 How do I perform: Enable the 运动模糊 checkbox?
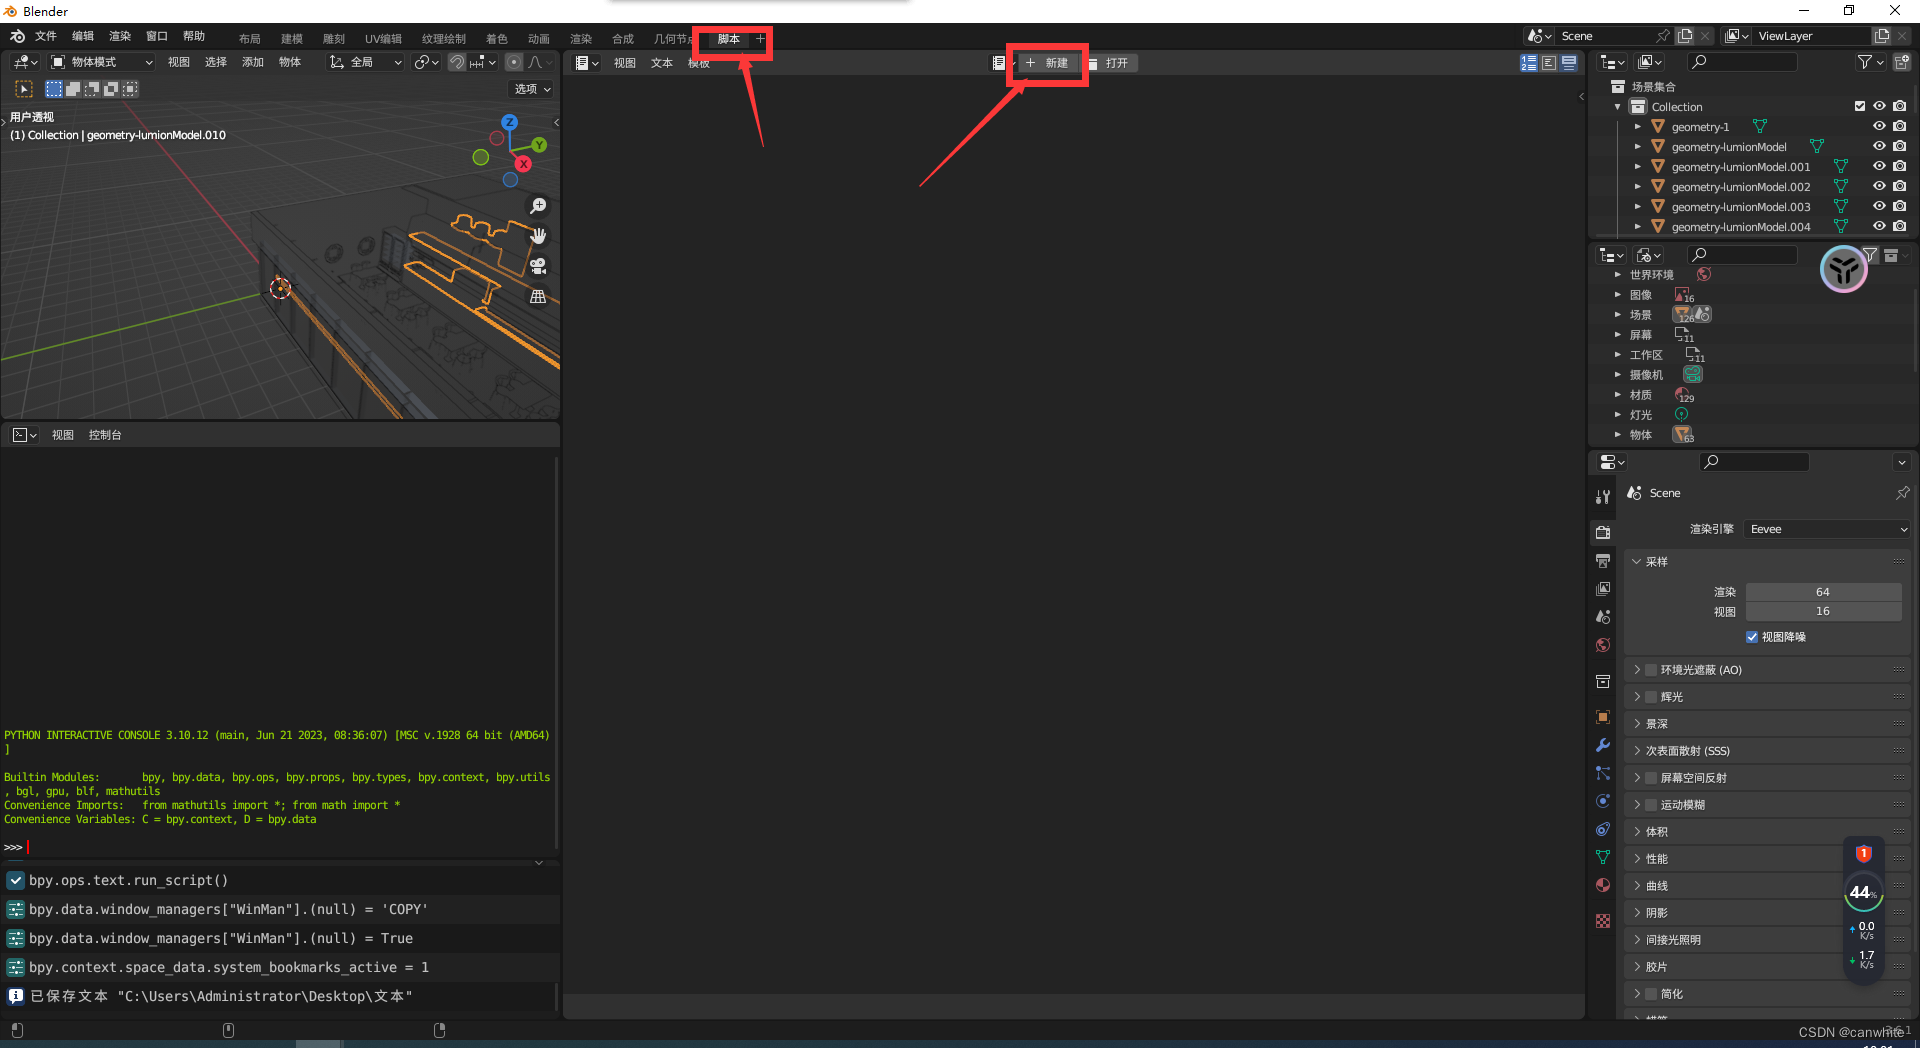coord(1651,805)
